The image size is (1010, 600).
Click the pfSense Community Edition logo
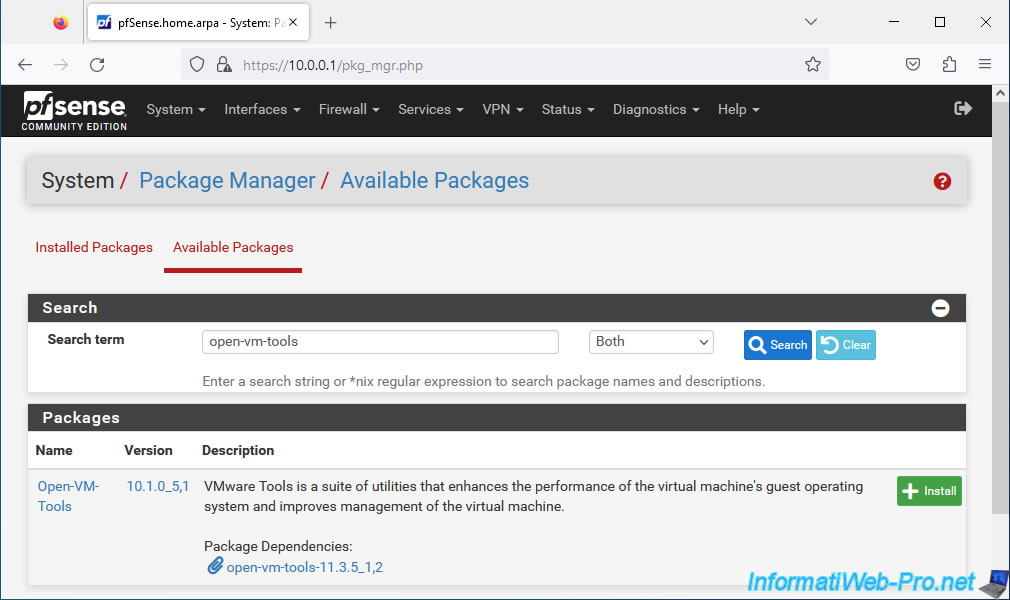[74, 111]
